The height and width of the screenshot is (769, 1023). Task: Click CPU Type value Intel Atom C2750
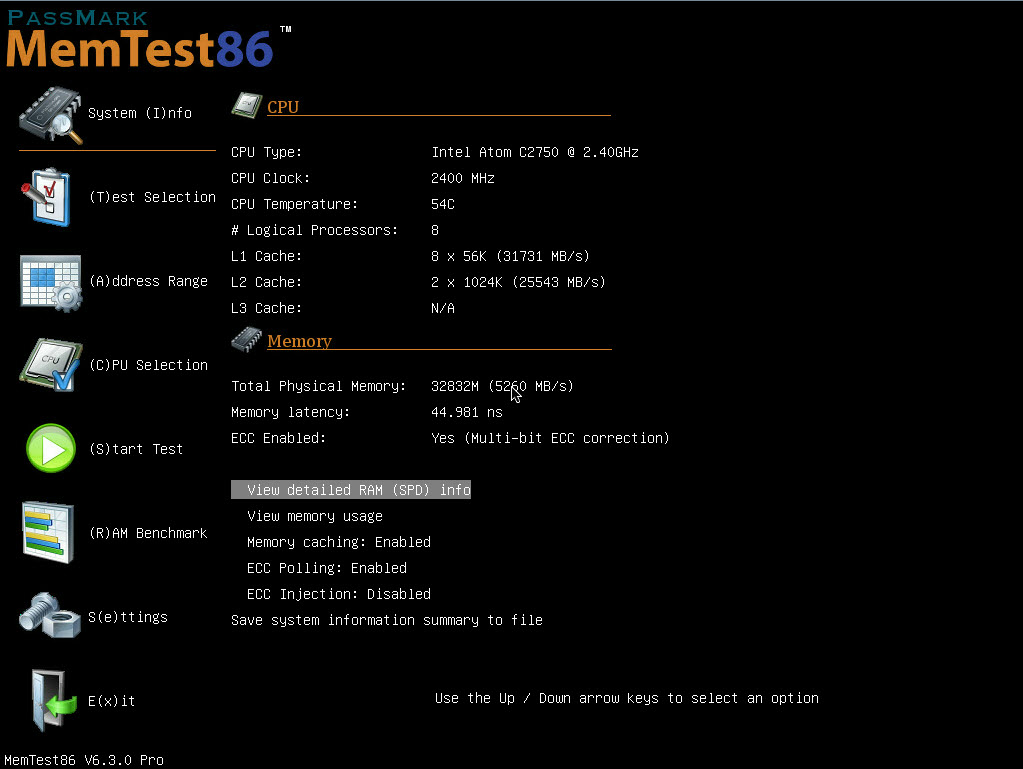(535, 152)
